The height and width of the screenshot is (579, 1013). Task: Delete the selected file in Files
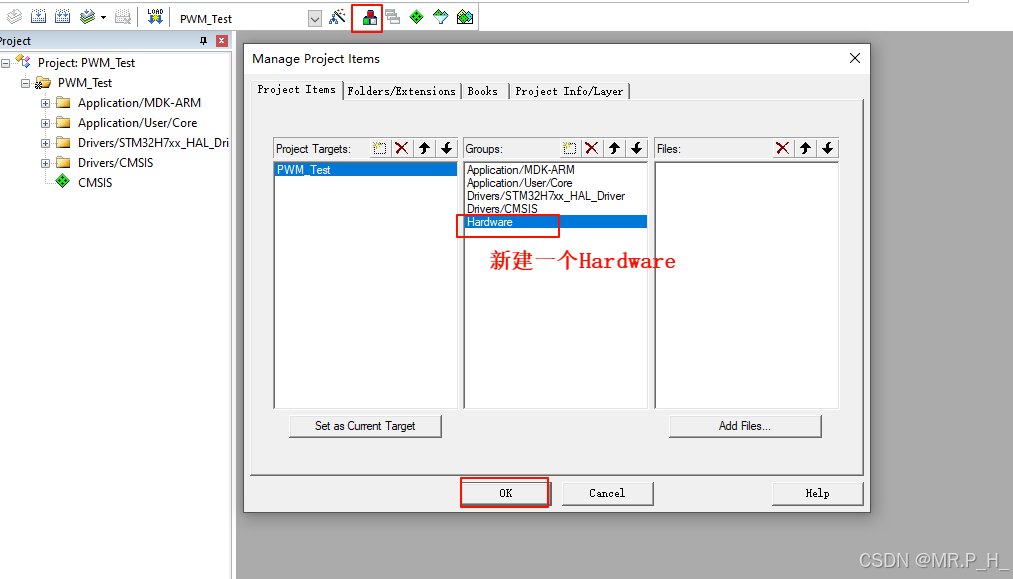pyautogui.click(x=782, y=149)
